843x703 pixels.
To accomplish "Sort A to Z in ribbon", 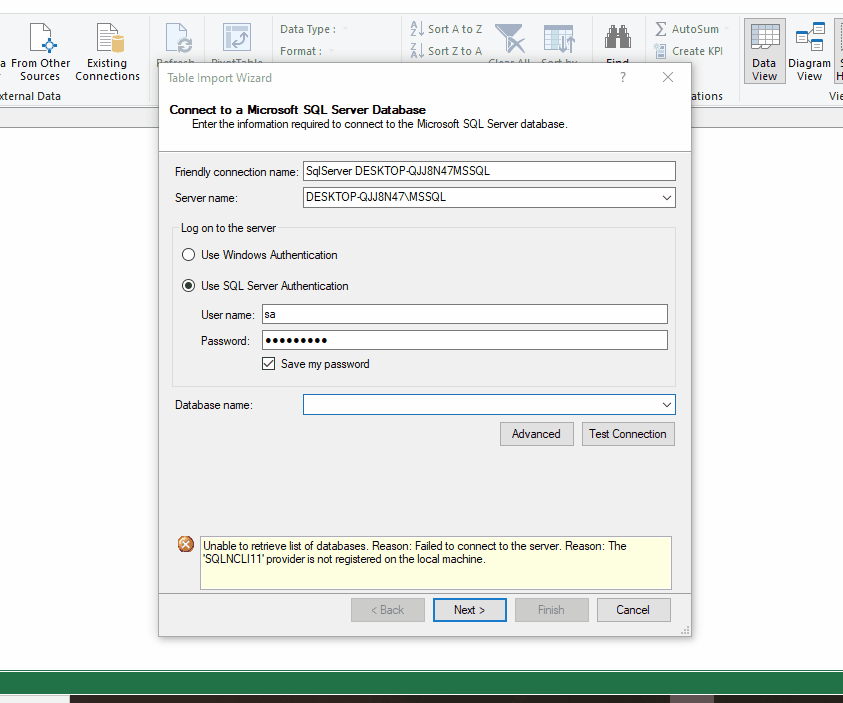I will pos(446,28).
